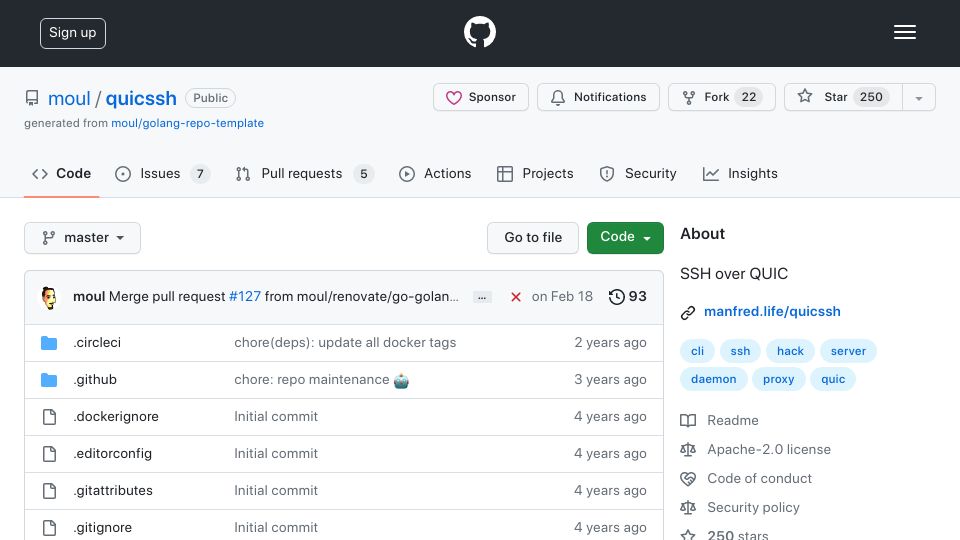Click the Sponsor heart button
960x540 pixels.
481,97
